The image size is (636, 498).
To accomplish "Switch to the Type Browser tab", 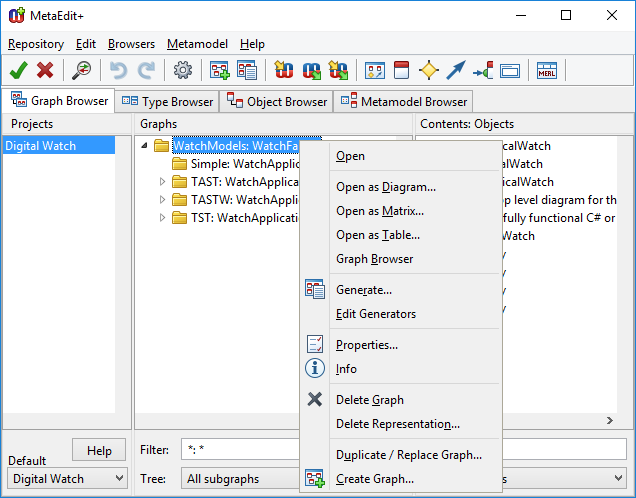I will click(168, 101).
